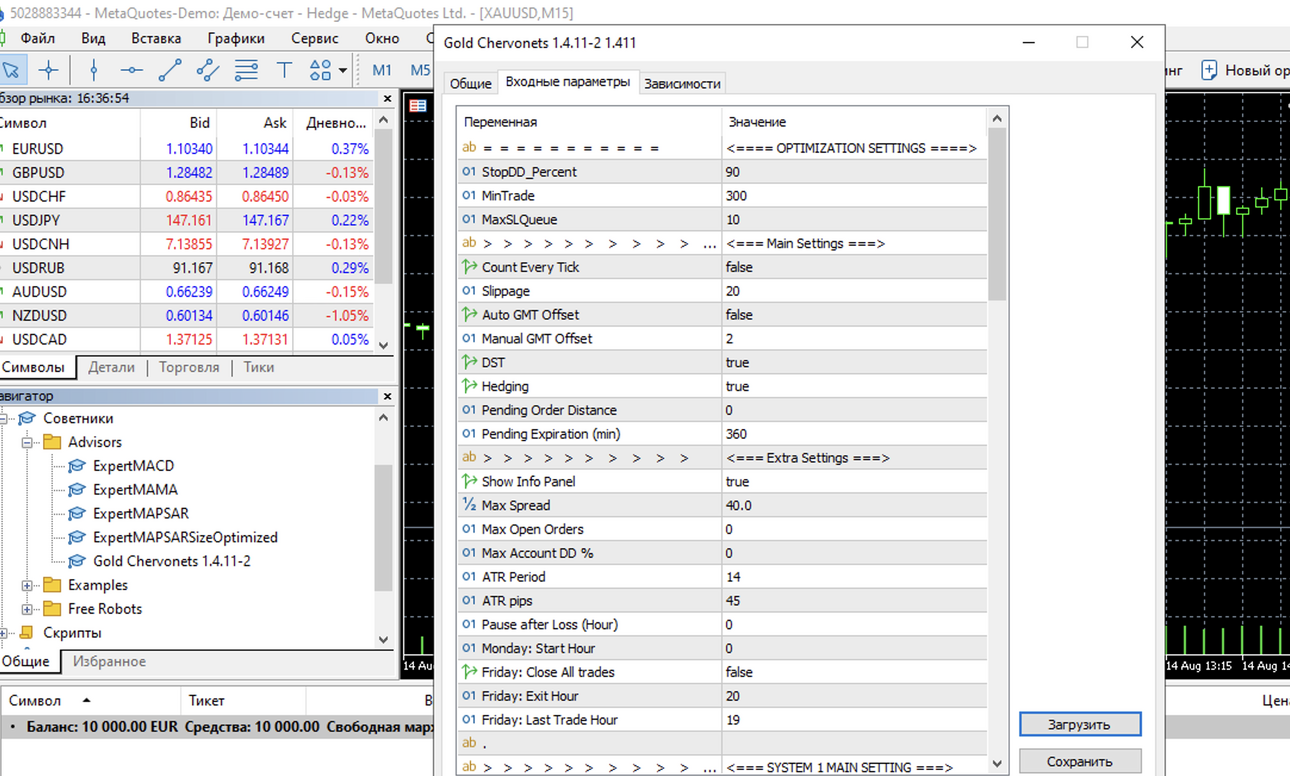Select the vertical line drawing tool
The image size is (1290, 776).
(94, 70)
